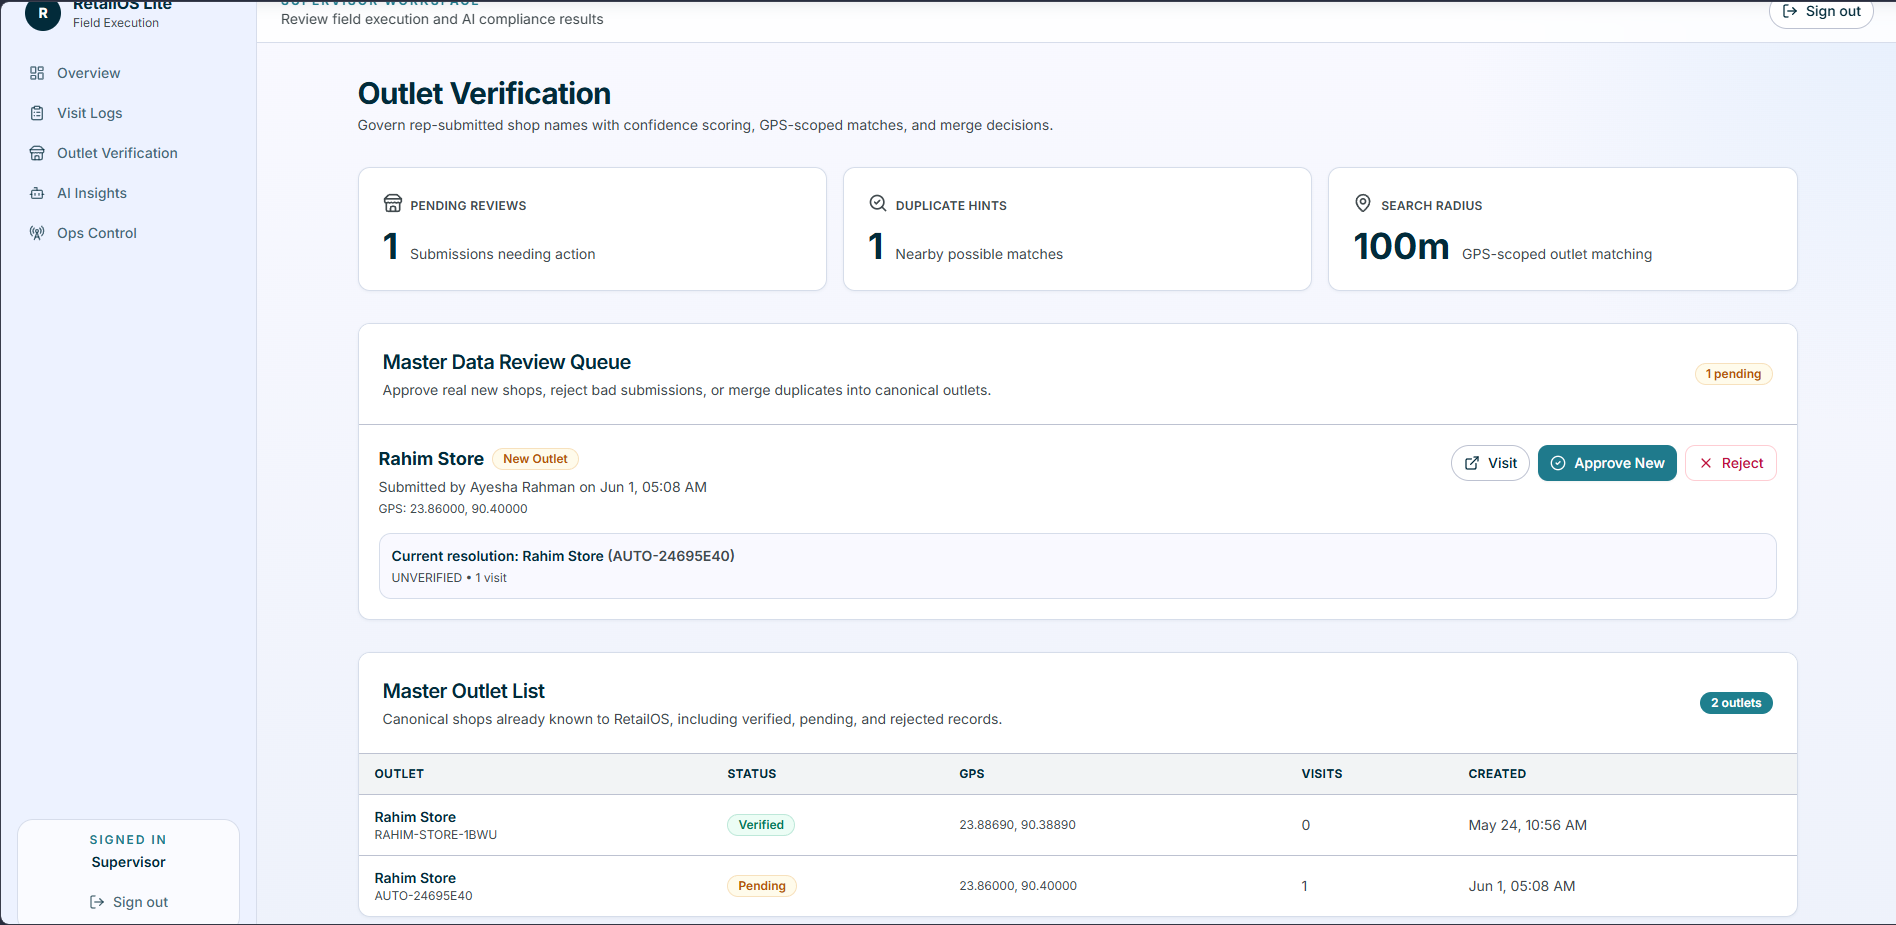The image size is (1896, 925).
Task: Click the Overview grid icon in sidebar
Action: pyautogui.click(x=37, y=73)
